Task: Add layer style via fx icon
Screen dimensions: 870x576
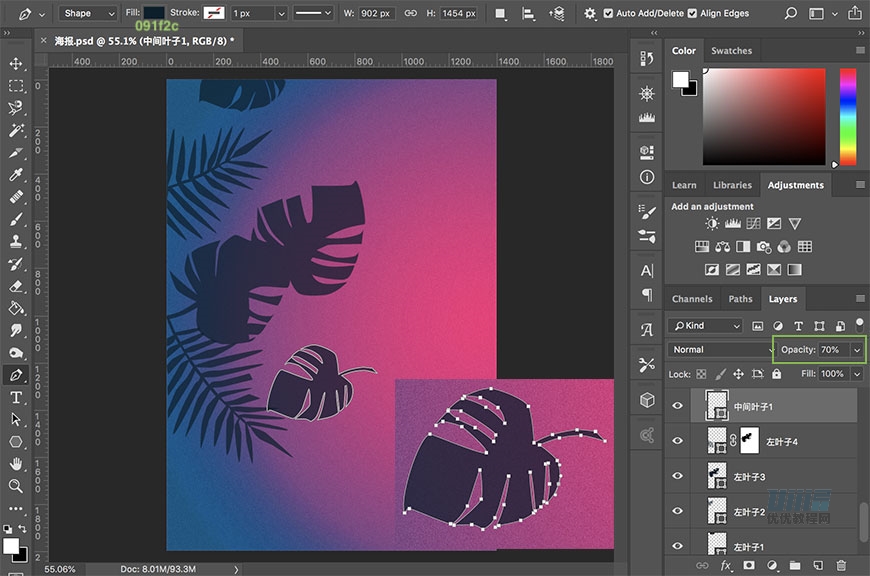Action: pyautogui.click(x=727, y=566)
